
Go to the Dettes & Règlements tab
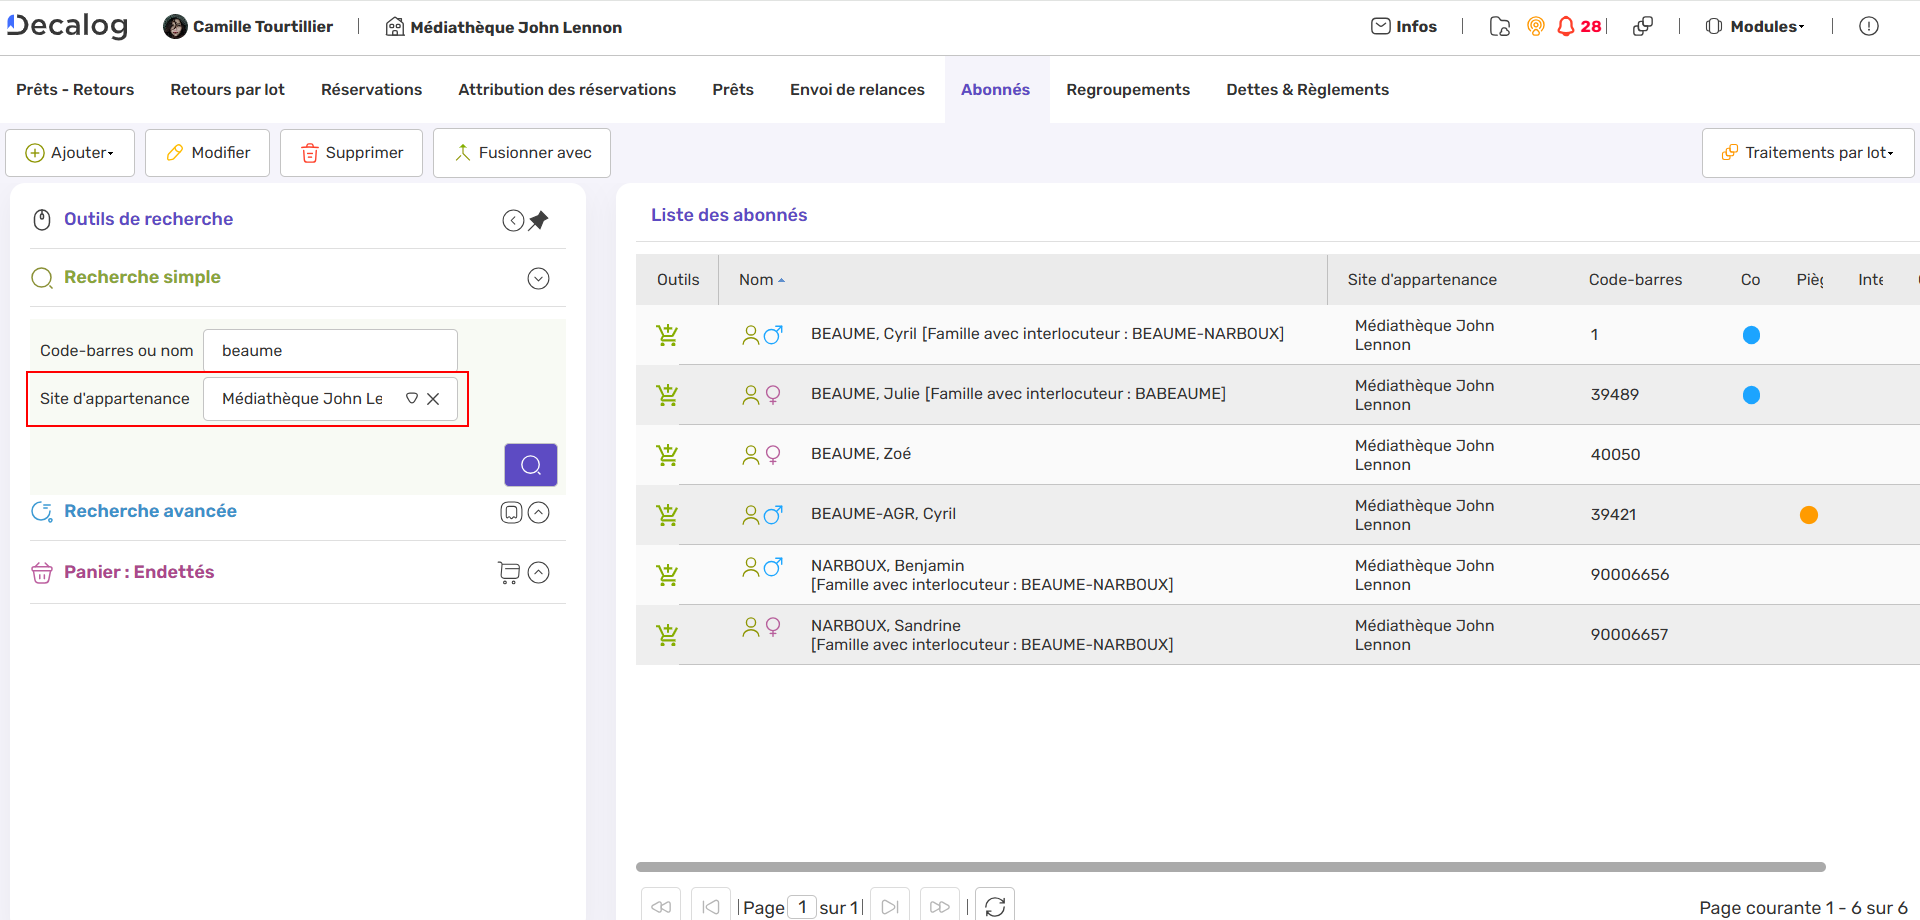pyautogui.click(x=1307, y=90)
